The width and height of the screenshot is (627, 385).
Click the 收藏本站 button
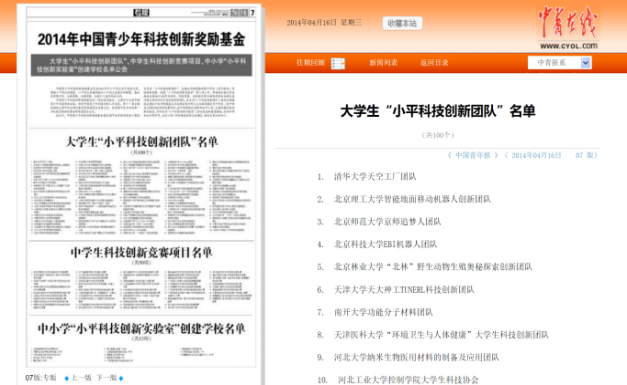[x=402, y=23]
